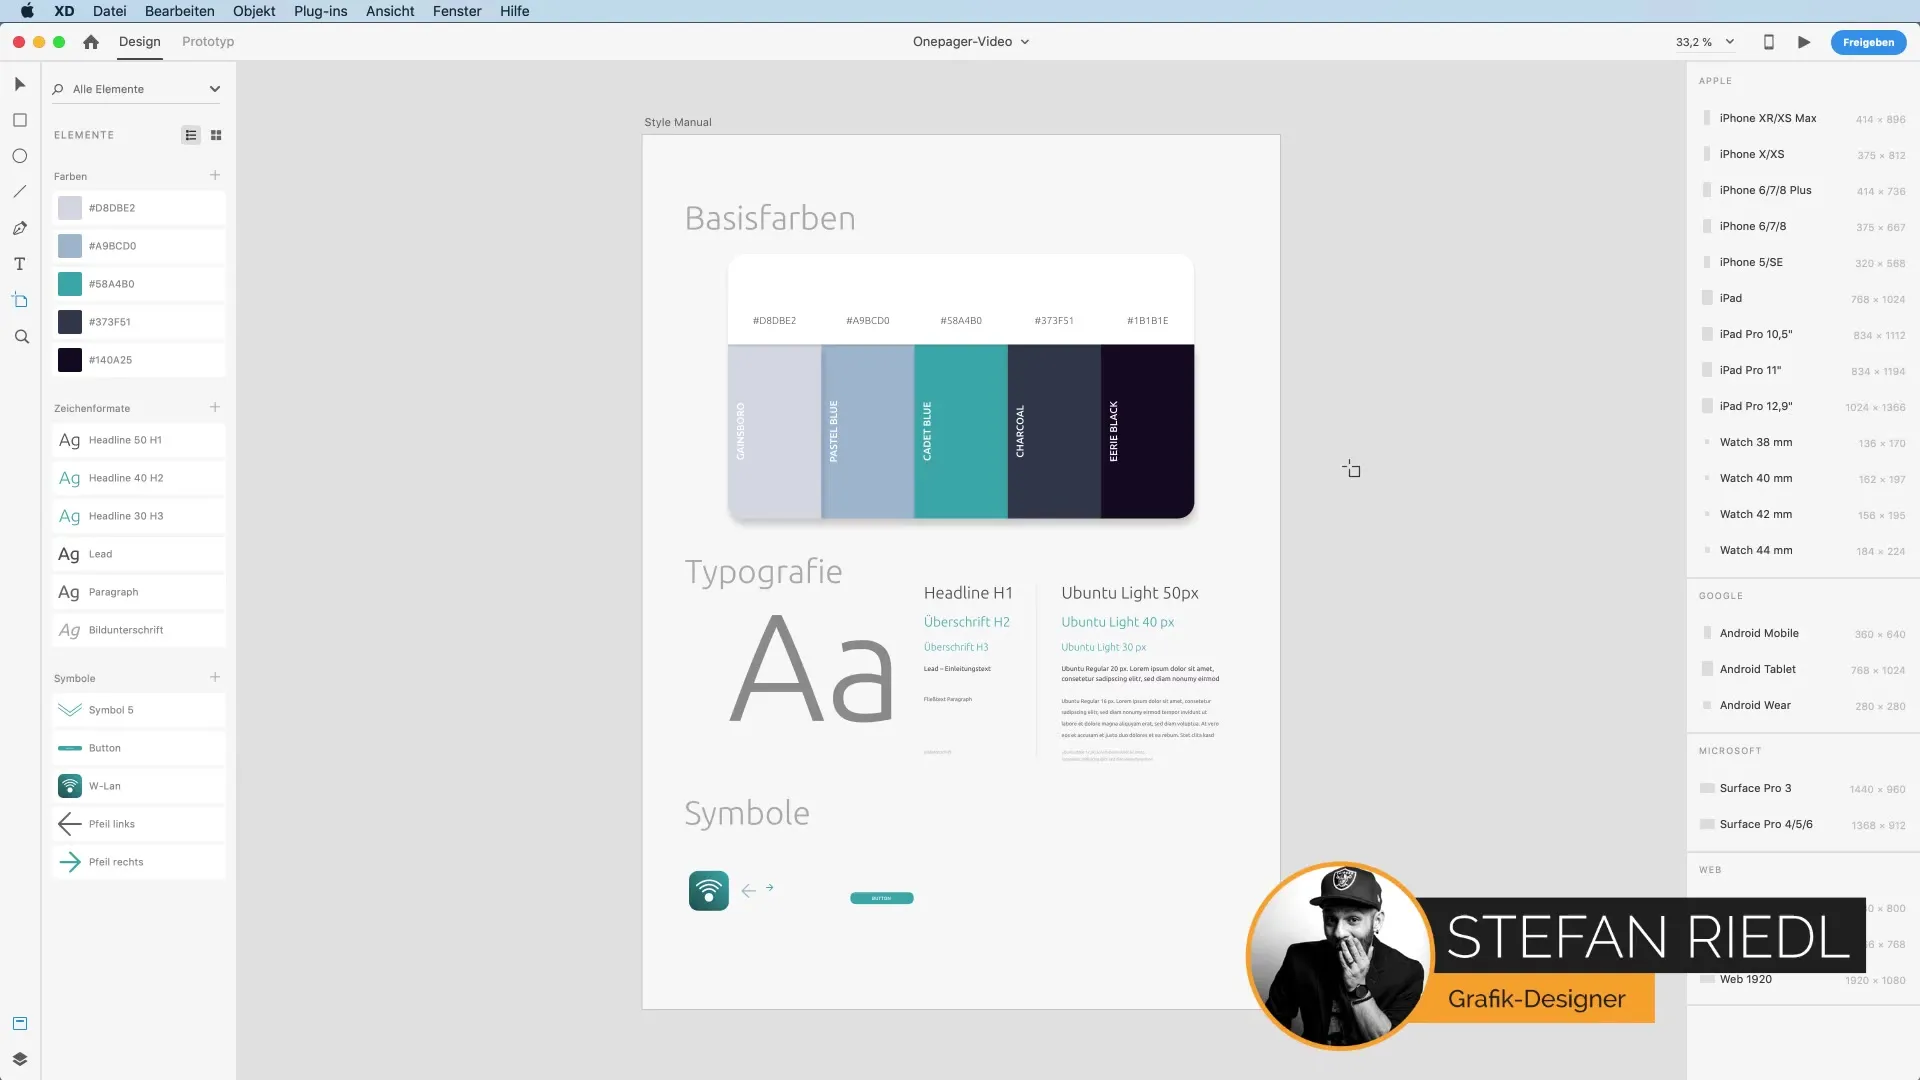Open the Datei menu
The height and width of the screenshot is (1080, 1920).
click(110, 11)
